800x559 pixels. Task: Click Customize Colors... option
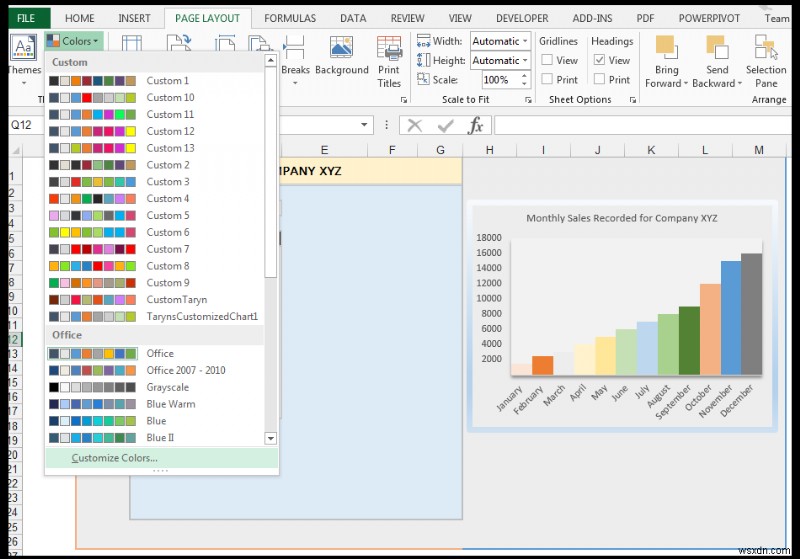click(162, 458)
